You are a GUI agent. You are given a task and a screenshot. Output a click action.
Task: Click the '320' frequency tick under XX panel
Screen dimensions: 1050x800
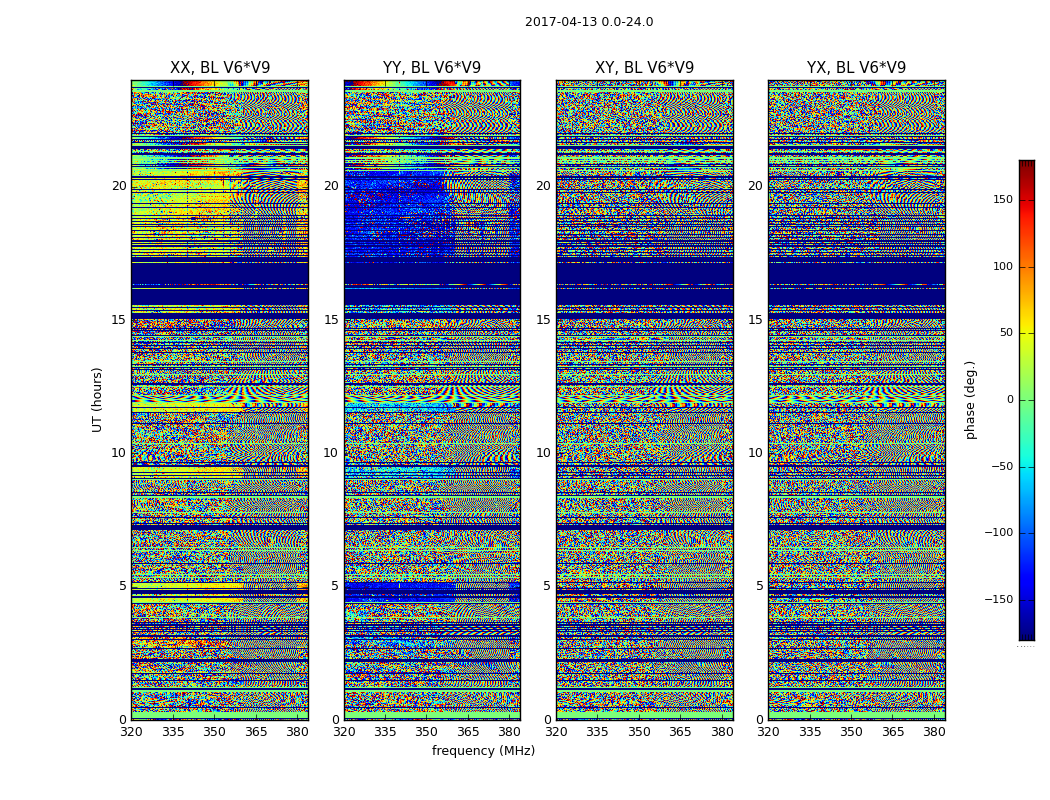pyautogui.click(x=131, y=732)
